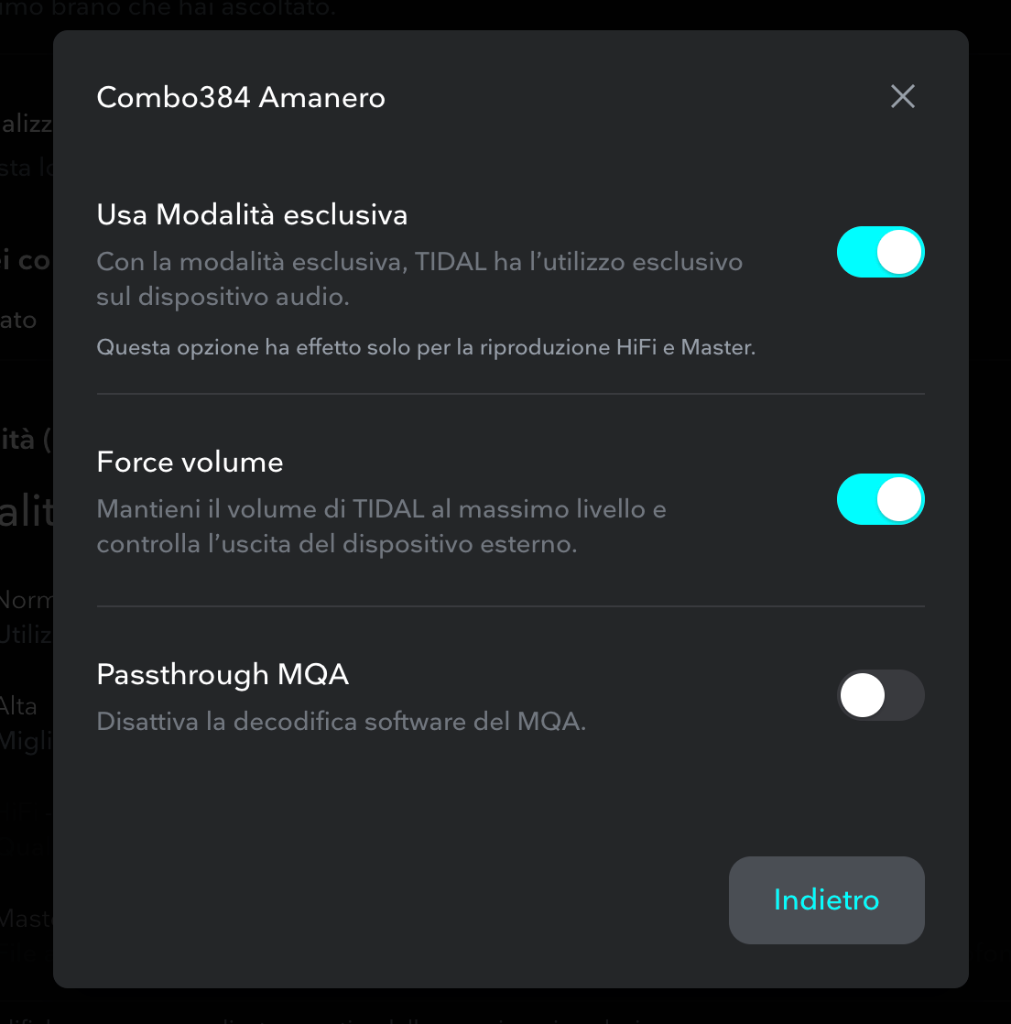Turn off the Force volume switch
This screenshot has height=1024, width=1011.
tap(880, 500)
